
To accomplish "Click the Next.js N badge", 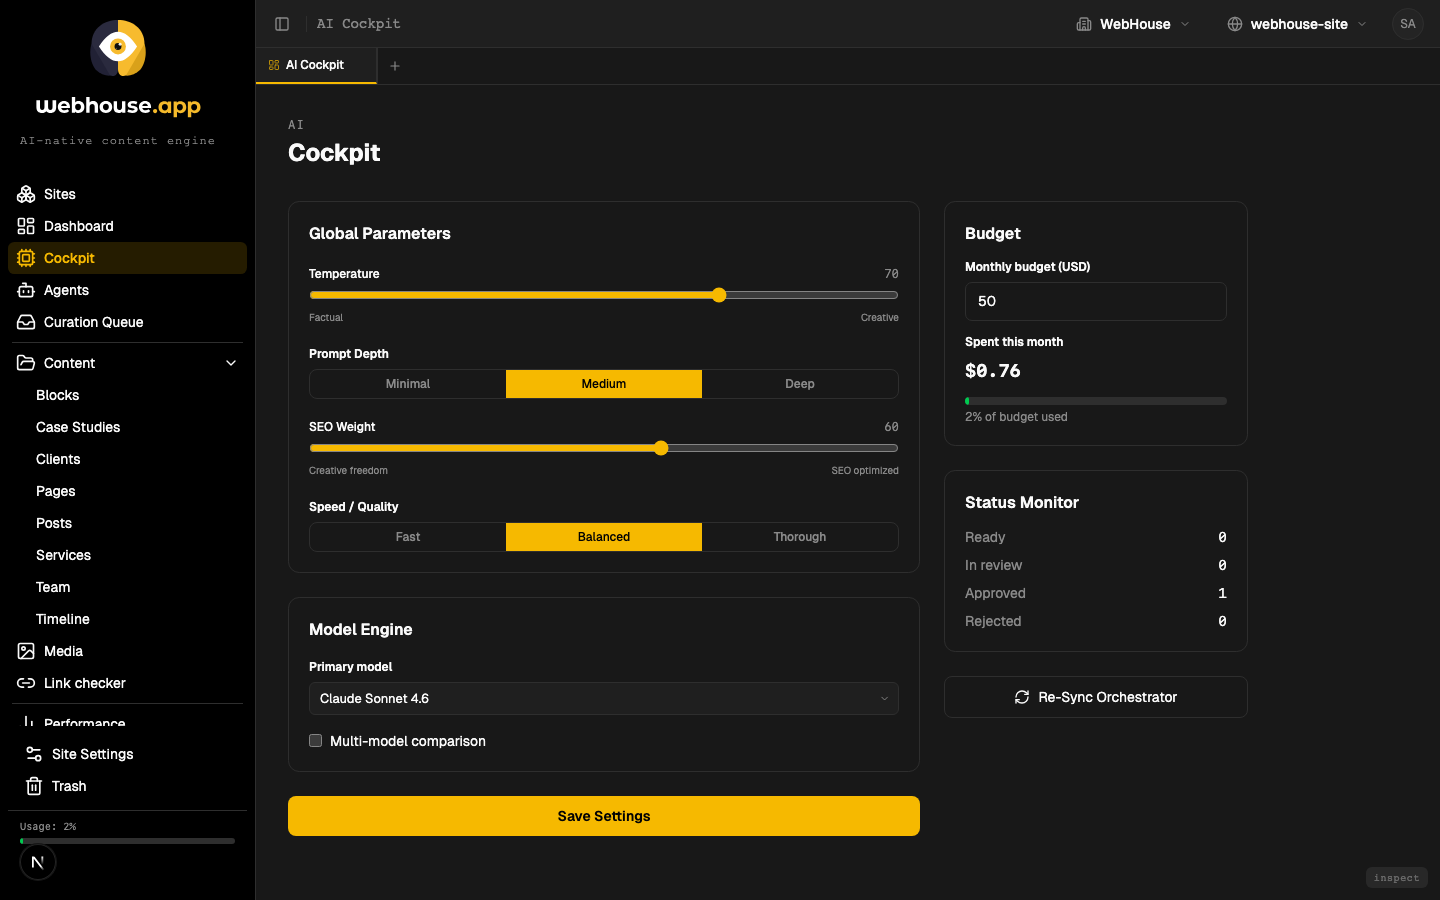I will (38, 862).
